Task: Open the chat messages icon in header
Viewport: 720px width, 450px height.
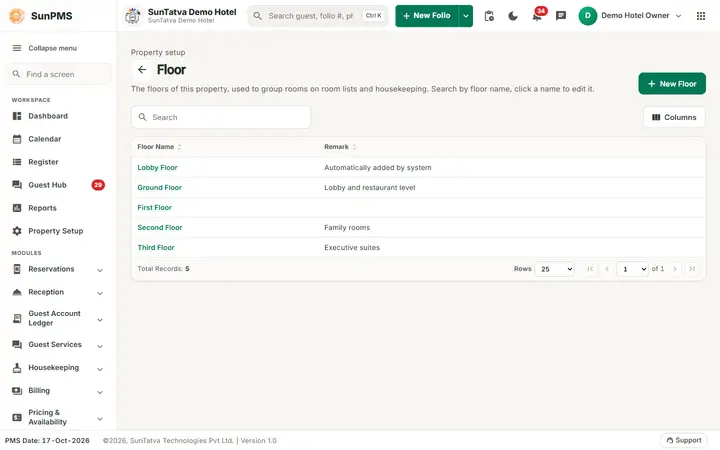Action: pyautogui.click(x=561, y=16)
